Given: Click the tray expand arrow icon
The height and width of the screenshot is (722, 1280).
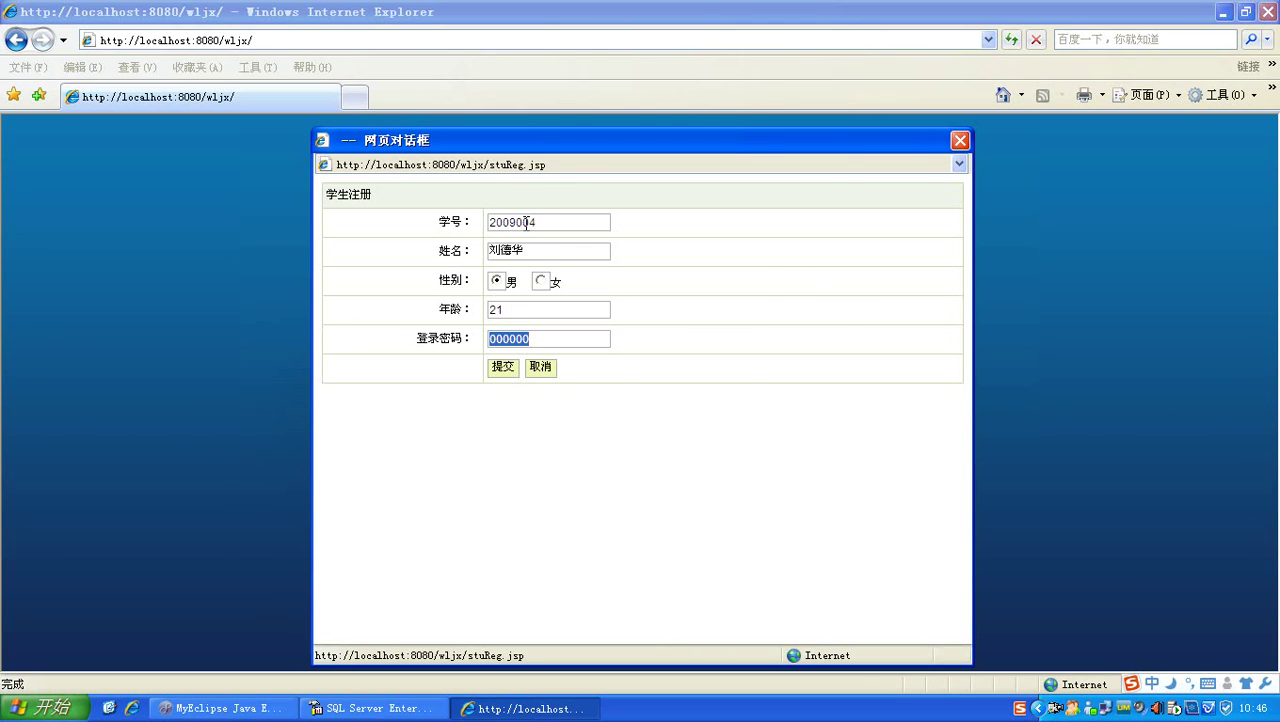Looking at the screenshot, I should tap(1037, 708).
